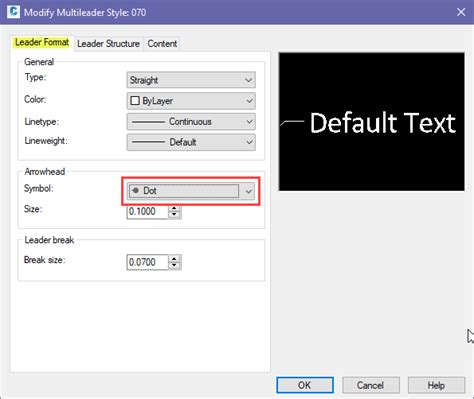Open the Linetype dropdown showing Continuous

191,122
